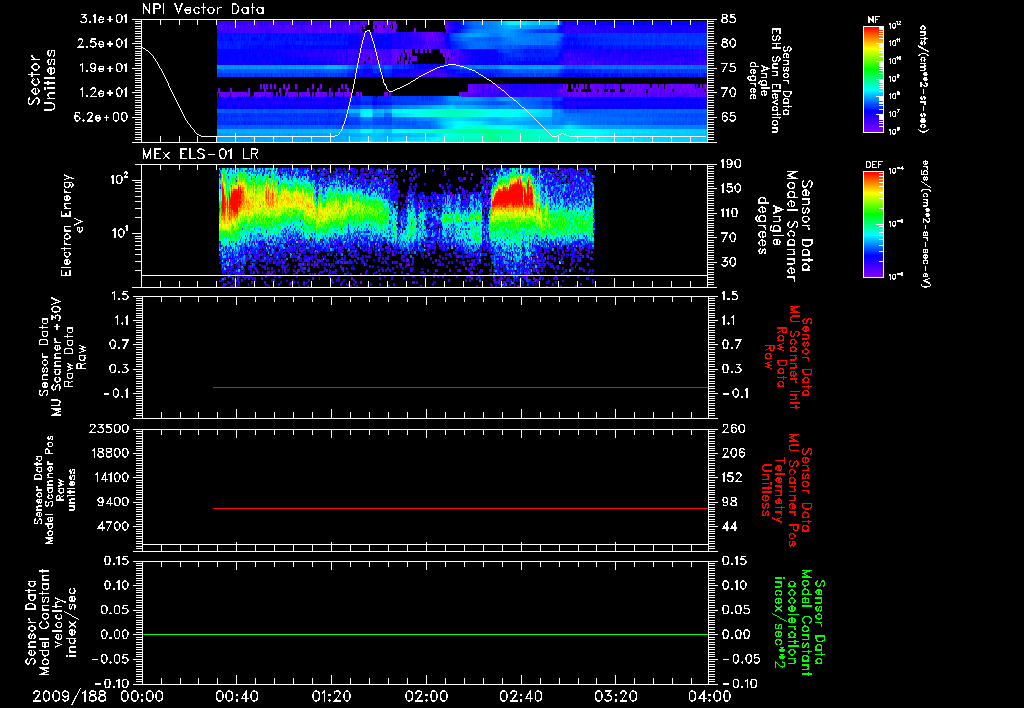Click the "MEx ELS-01 LR" panel title
Screen dimensions: 1024x708
[199, 154]
